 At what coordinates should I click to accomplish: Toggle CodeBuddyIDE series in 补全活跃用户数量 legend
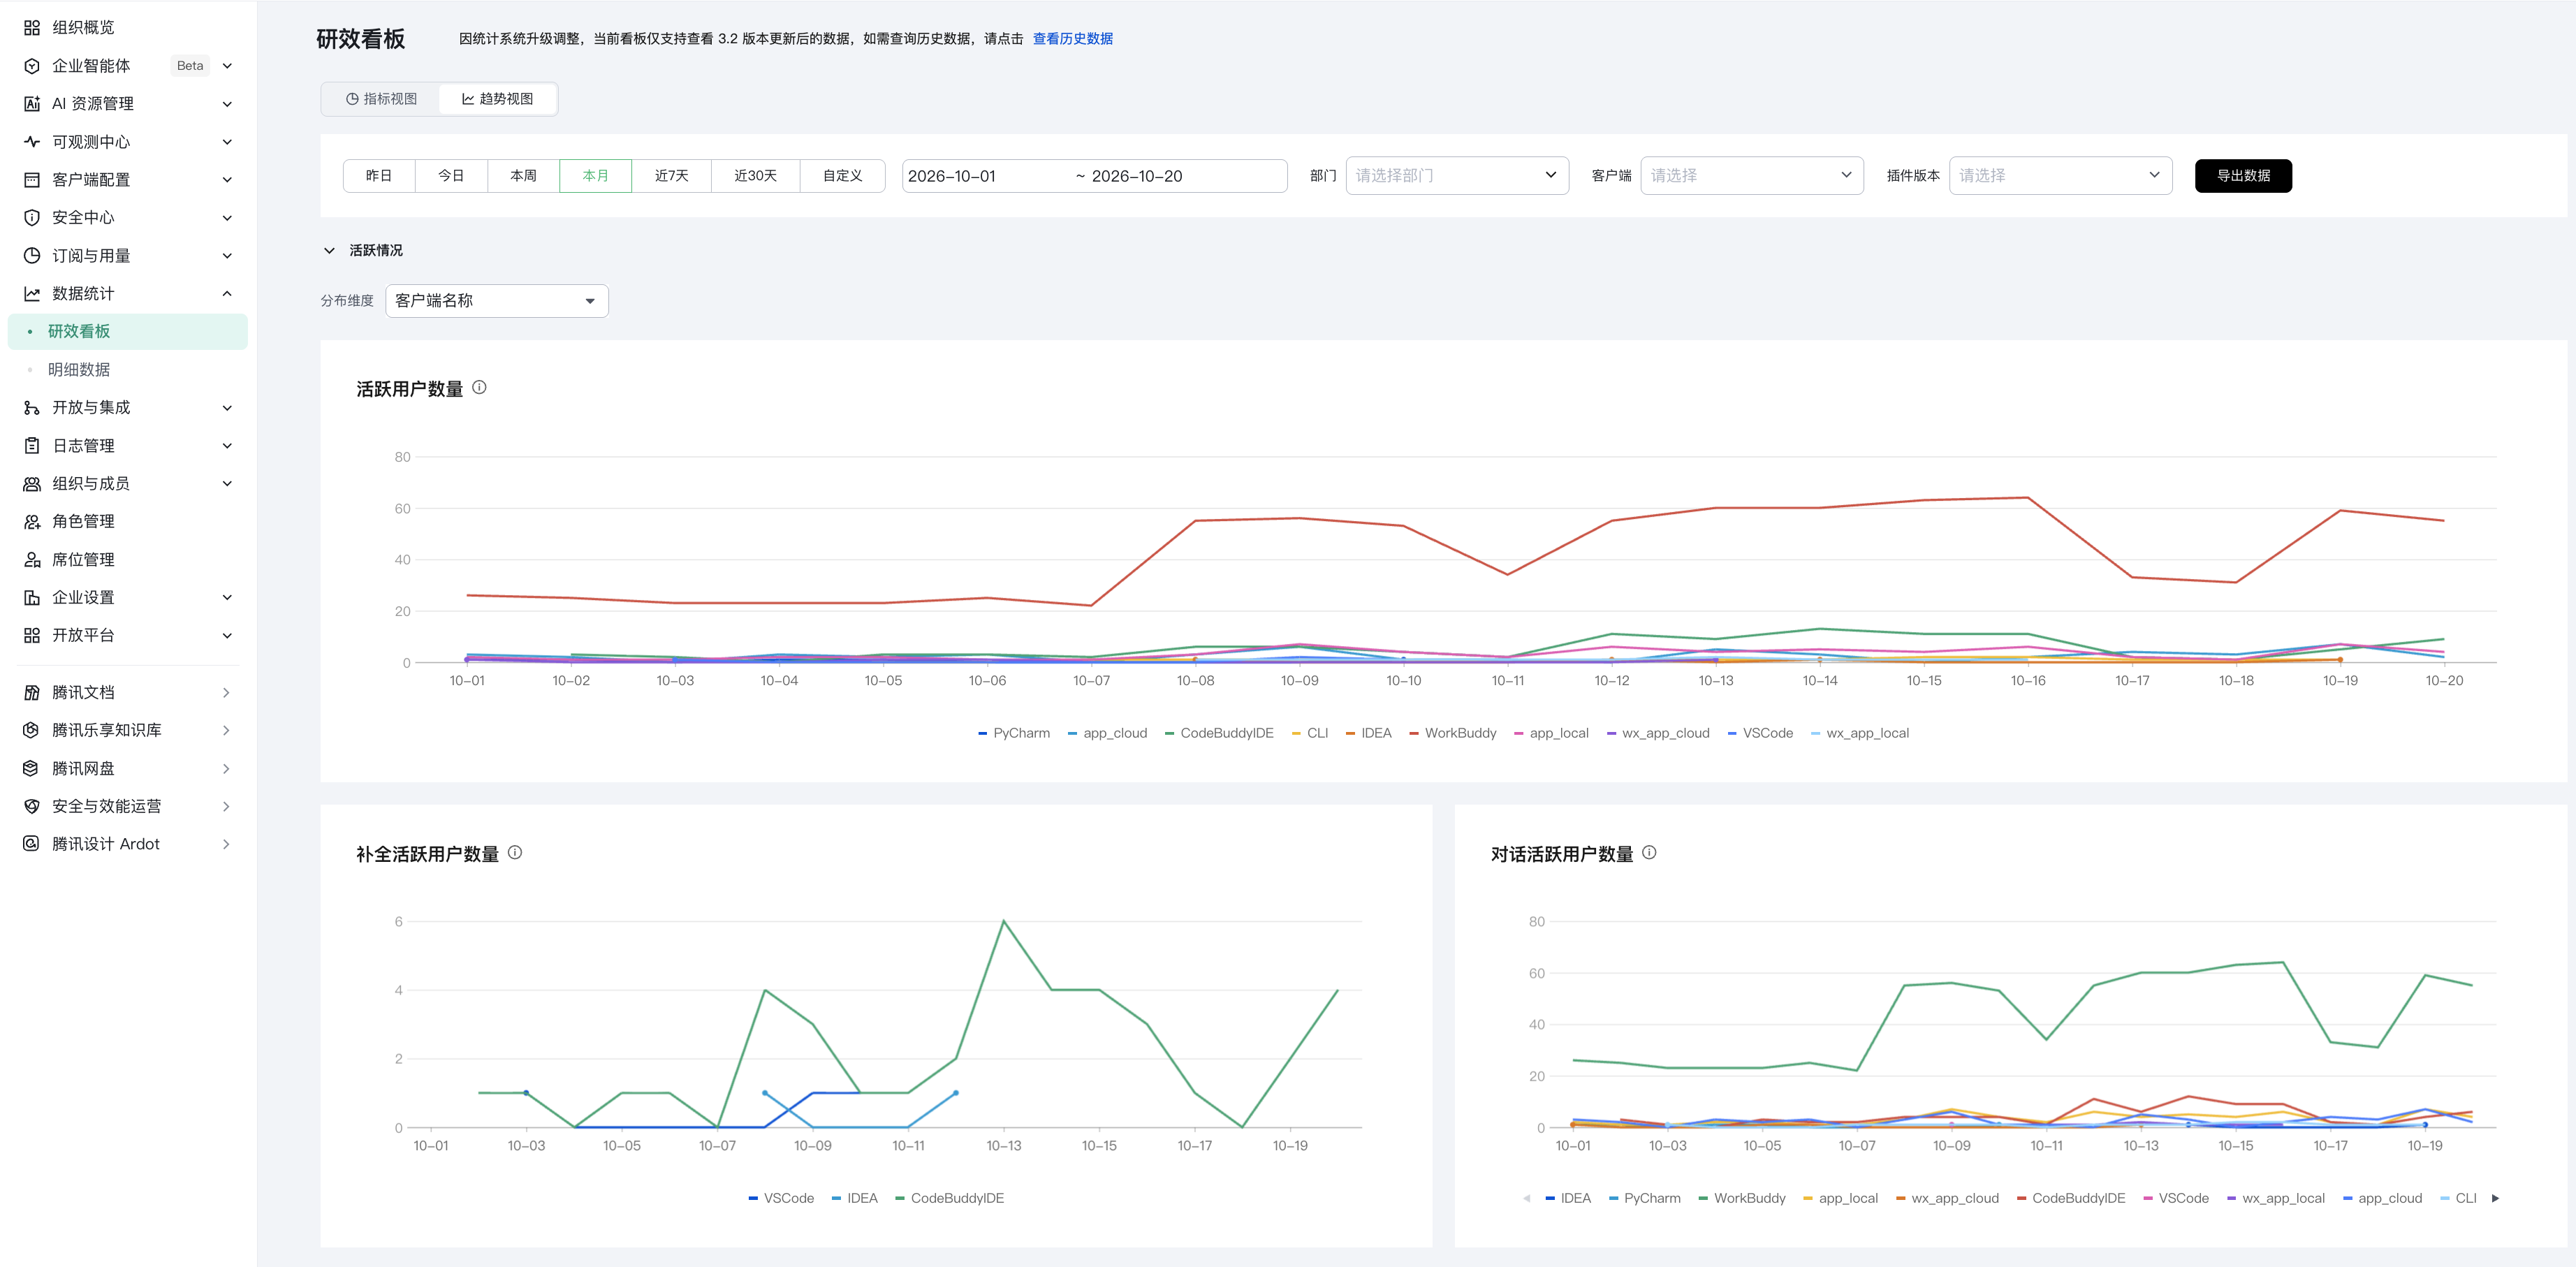click(950, 1198)
